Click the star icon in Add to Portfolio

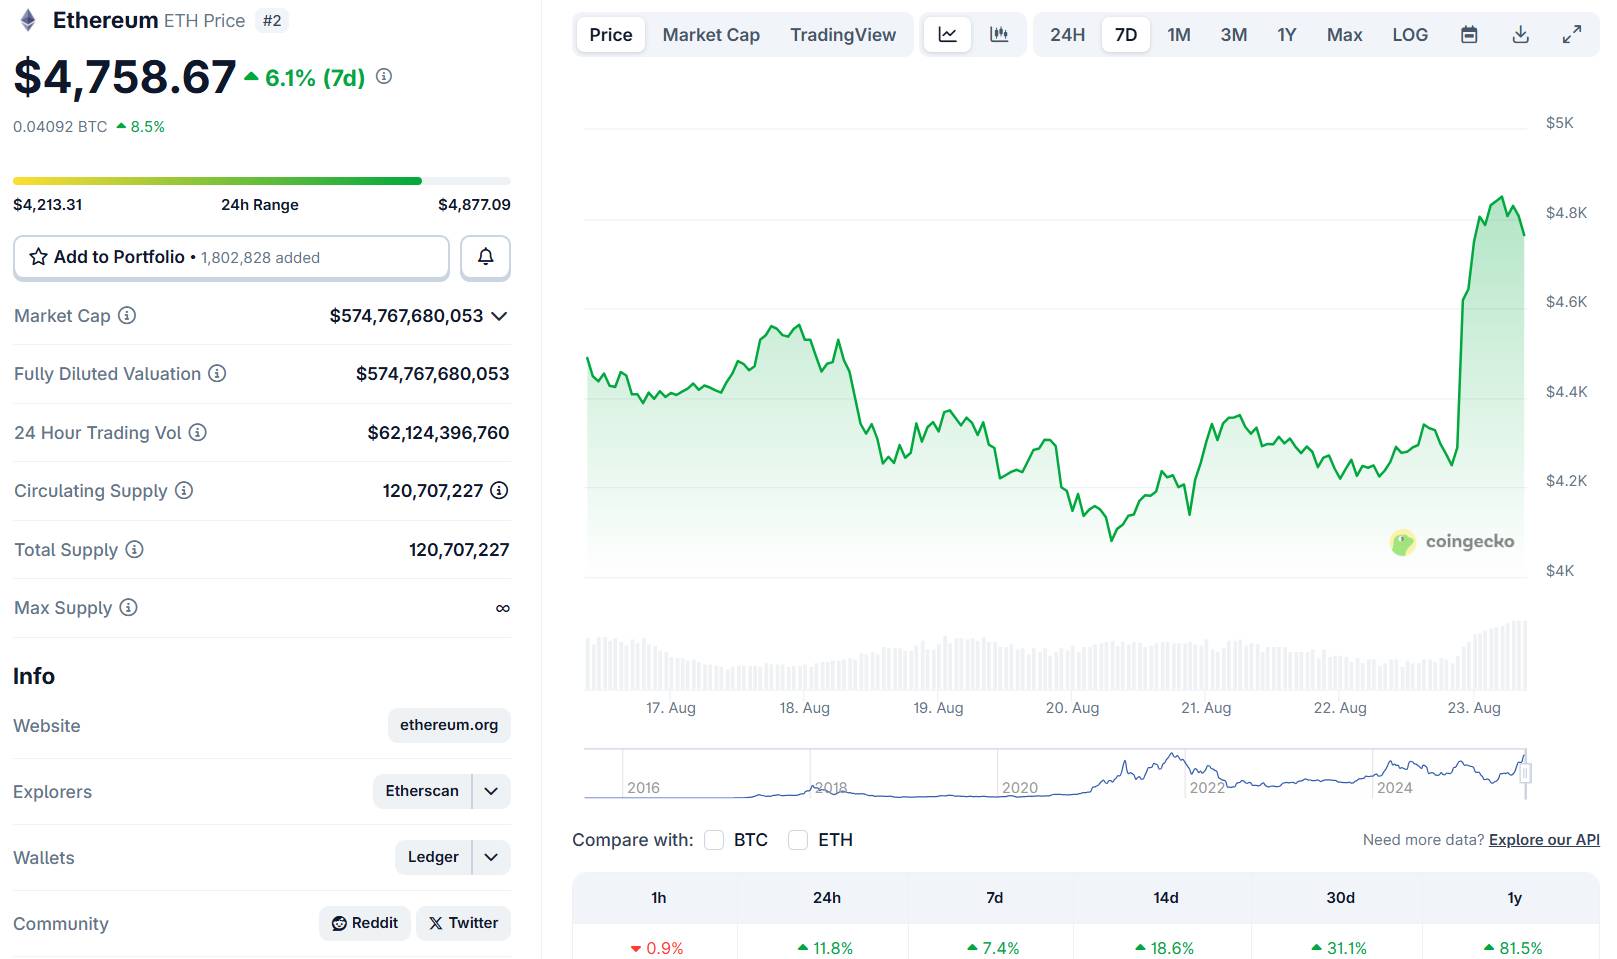pos(39,257)
